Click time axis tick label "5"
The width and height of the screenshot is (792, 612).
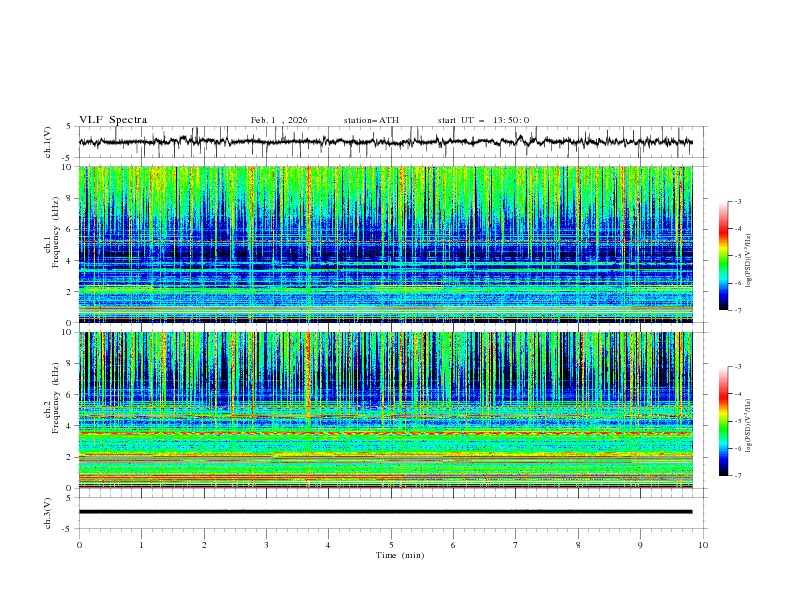[x=391, y=545]
